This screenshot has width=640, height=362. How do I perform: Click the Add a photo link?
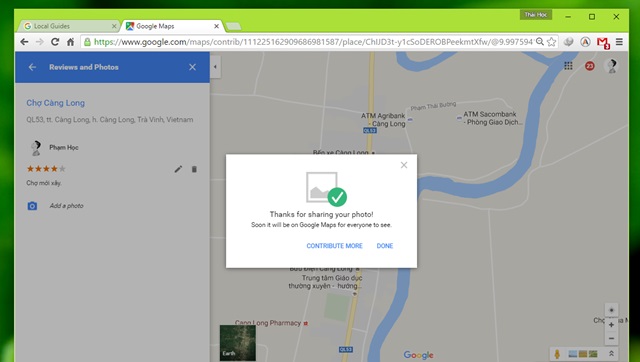coord(67,206)
